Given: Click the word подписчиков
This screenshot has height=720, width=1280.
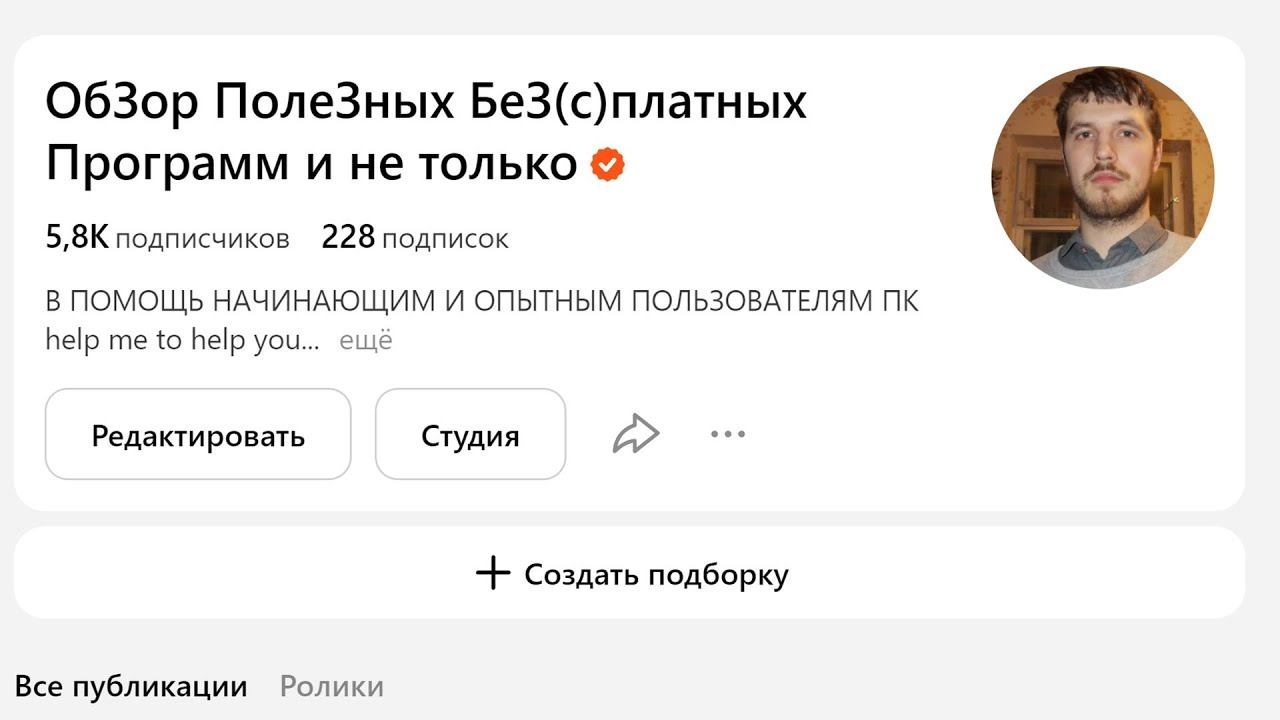Looking at the screenshot, I should coord(202,239).
